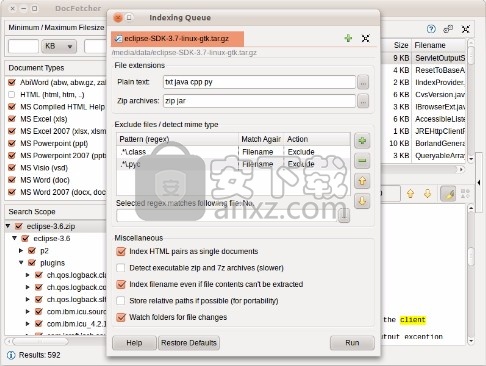Image resolution: width=486 pixels, height=366 pixels.
Task: Select the QueryableArray result row
Action: 423,156
